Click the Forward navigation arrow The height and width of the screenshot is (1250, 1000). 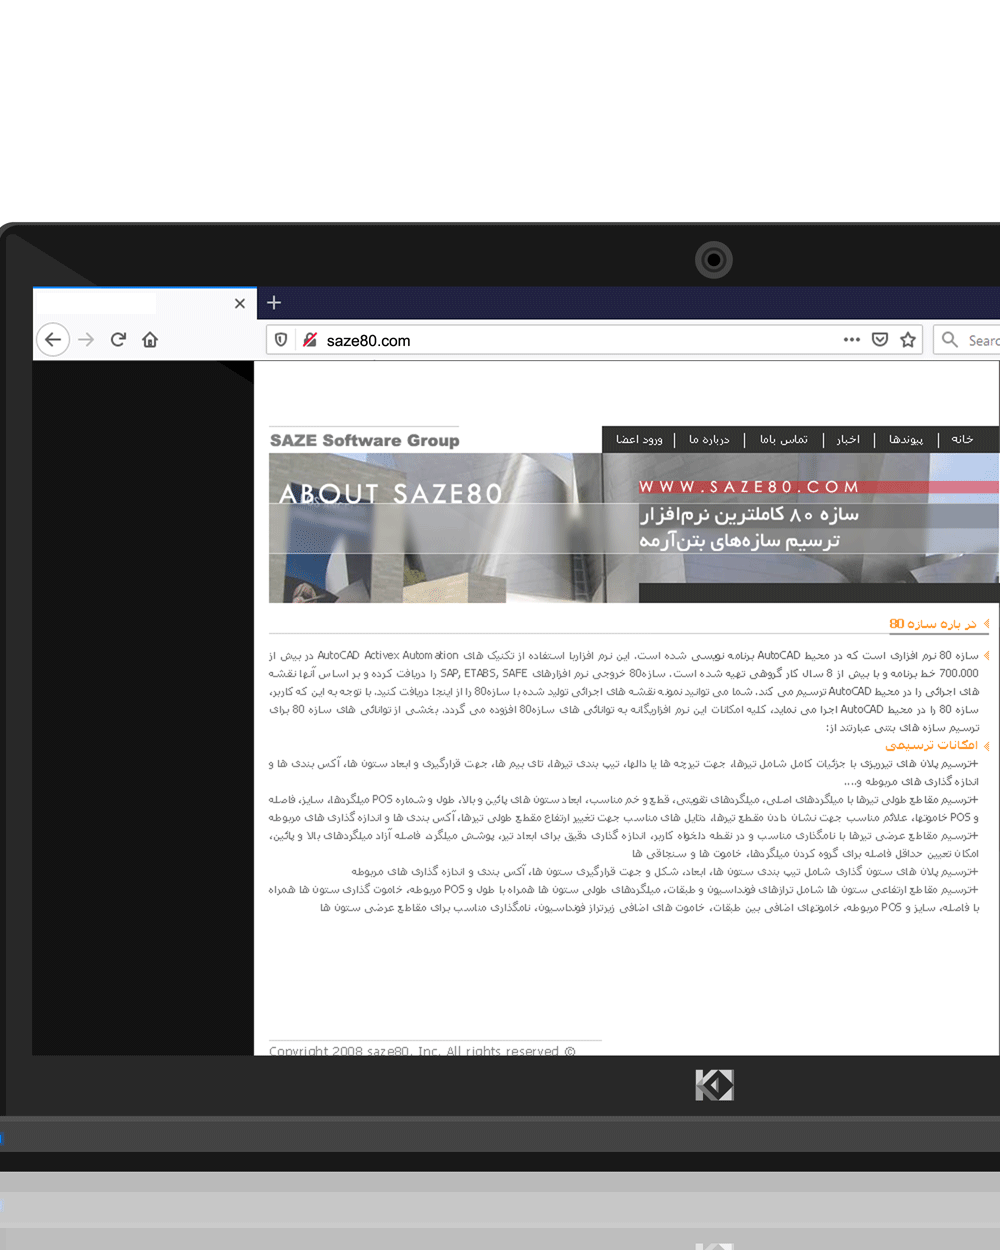86,340
